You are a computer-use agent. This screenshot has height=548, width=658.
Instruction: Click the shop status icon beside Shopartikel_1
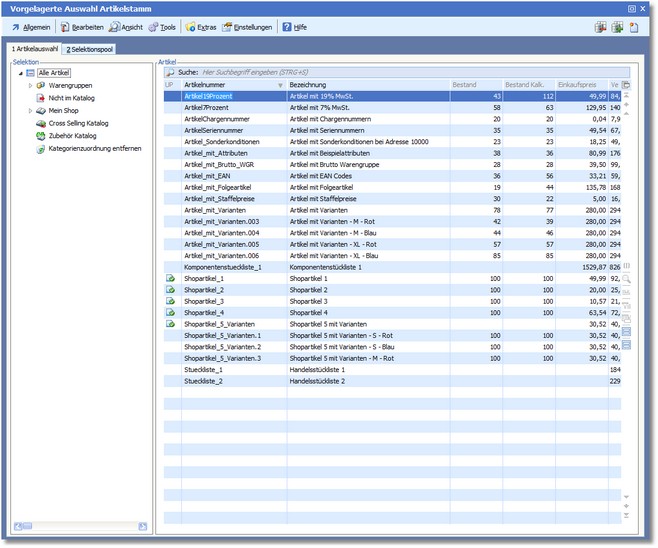tap(170, 278)
